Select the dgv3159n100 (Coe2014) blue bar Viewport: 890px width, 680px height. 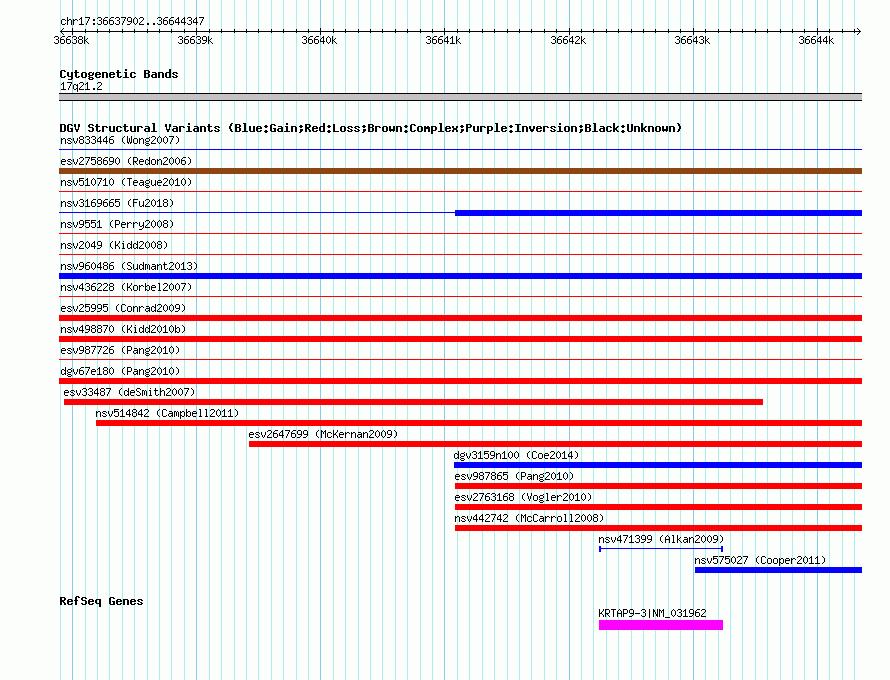click(x=658, y=465)
